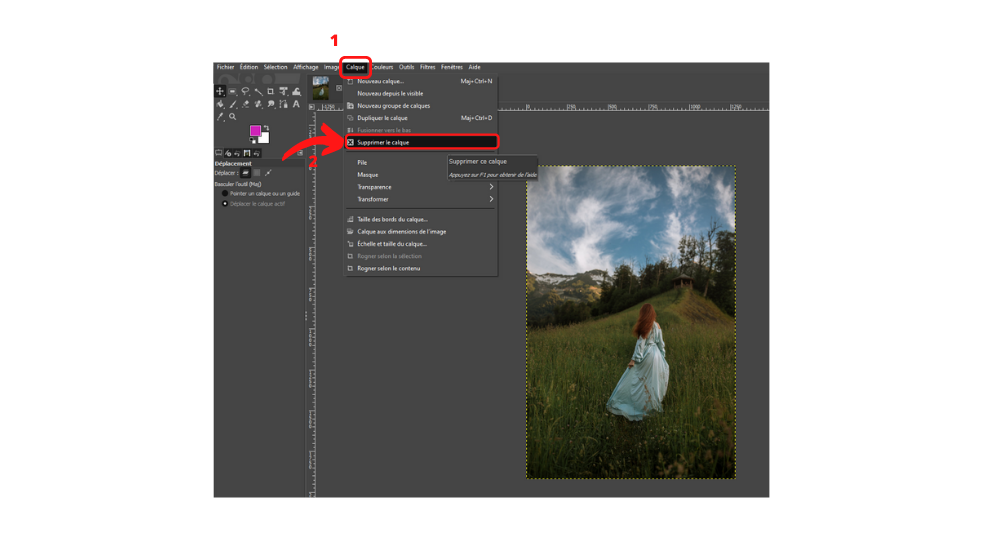1000x560 pixels.
Task: Choose Pointer un calque ou un guide
Action: point(261,193)
